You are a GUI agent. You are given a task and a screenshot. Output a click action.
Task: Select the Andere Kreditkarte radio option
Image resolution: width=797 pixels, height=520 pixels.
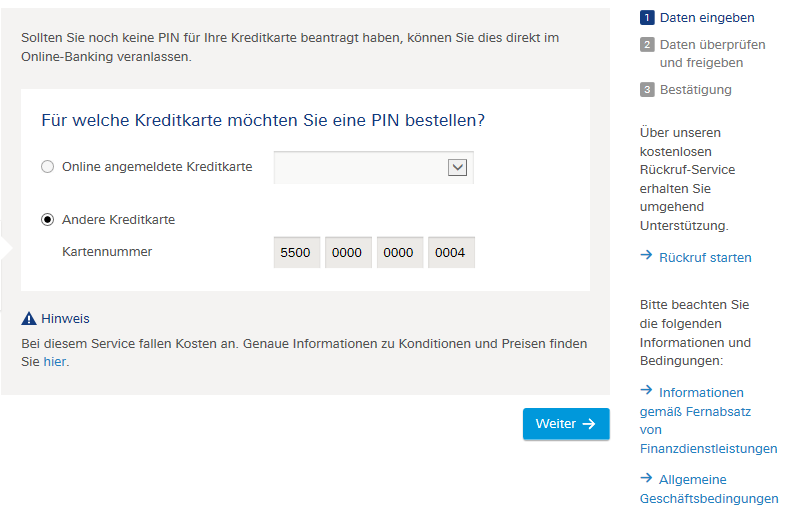coord(47,220)
